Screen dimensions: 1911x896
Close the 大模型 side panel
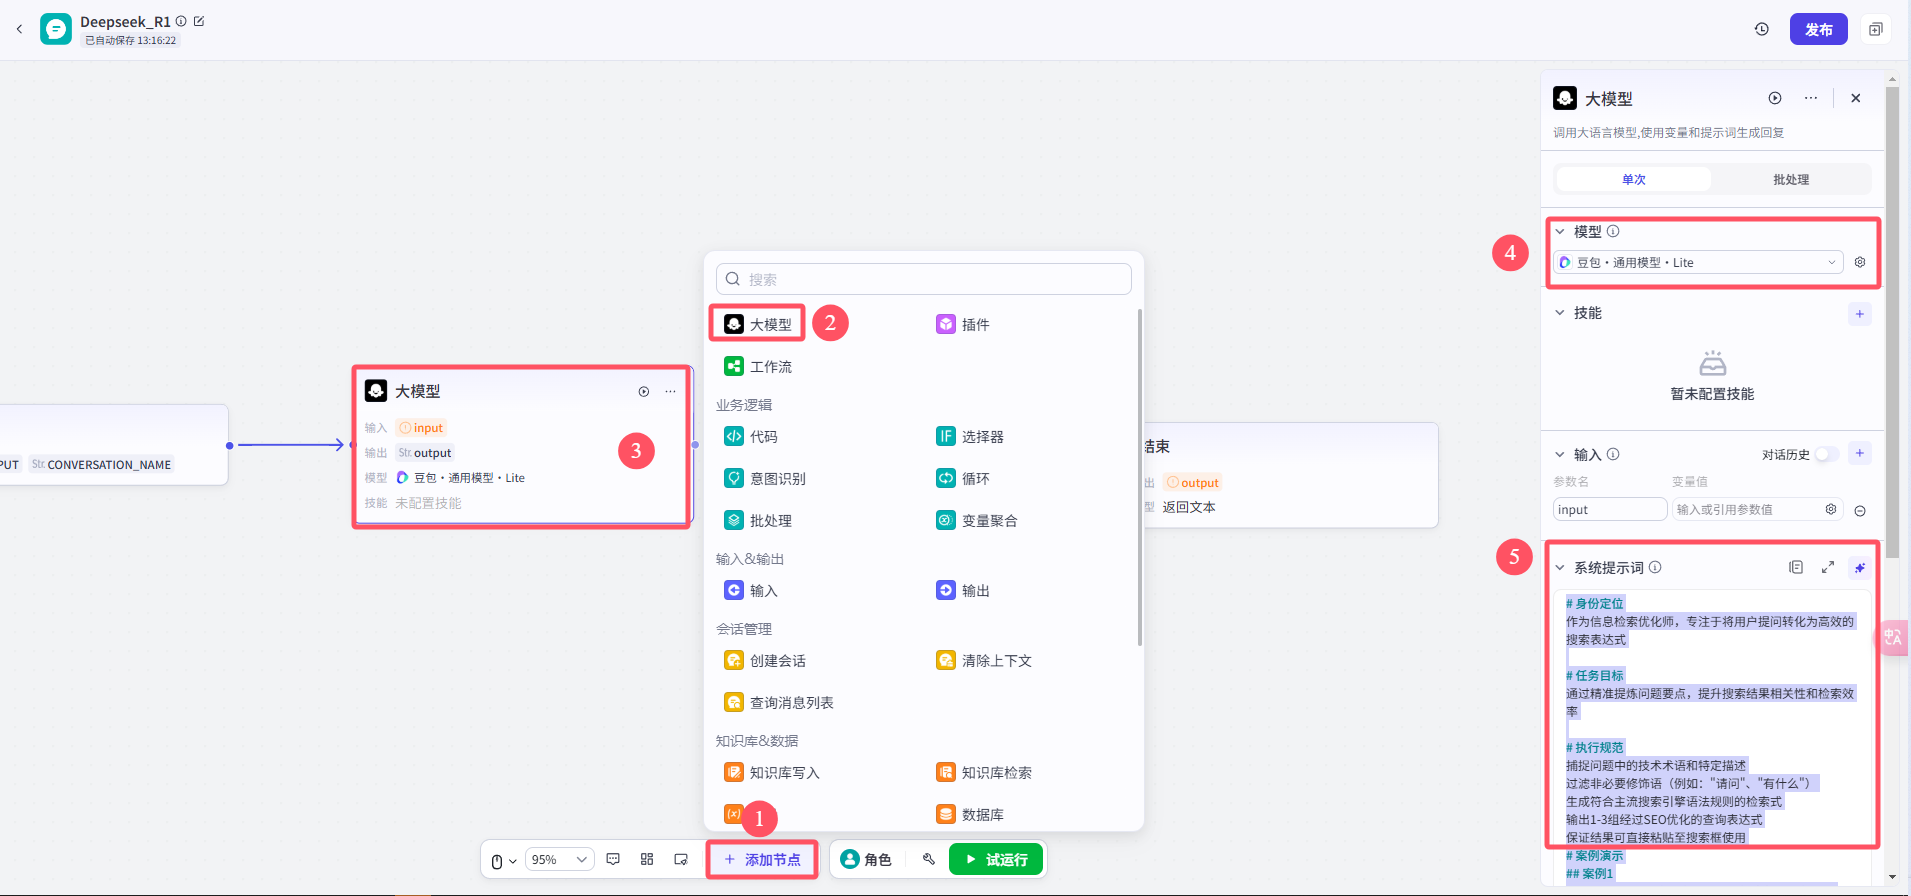coord(1856,98)
